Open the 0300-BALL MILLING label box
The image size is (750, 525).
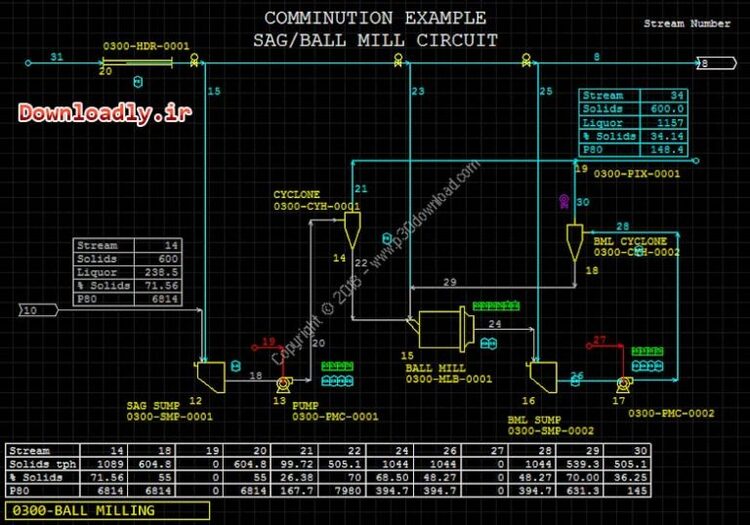coord(105,511)
